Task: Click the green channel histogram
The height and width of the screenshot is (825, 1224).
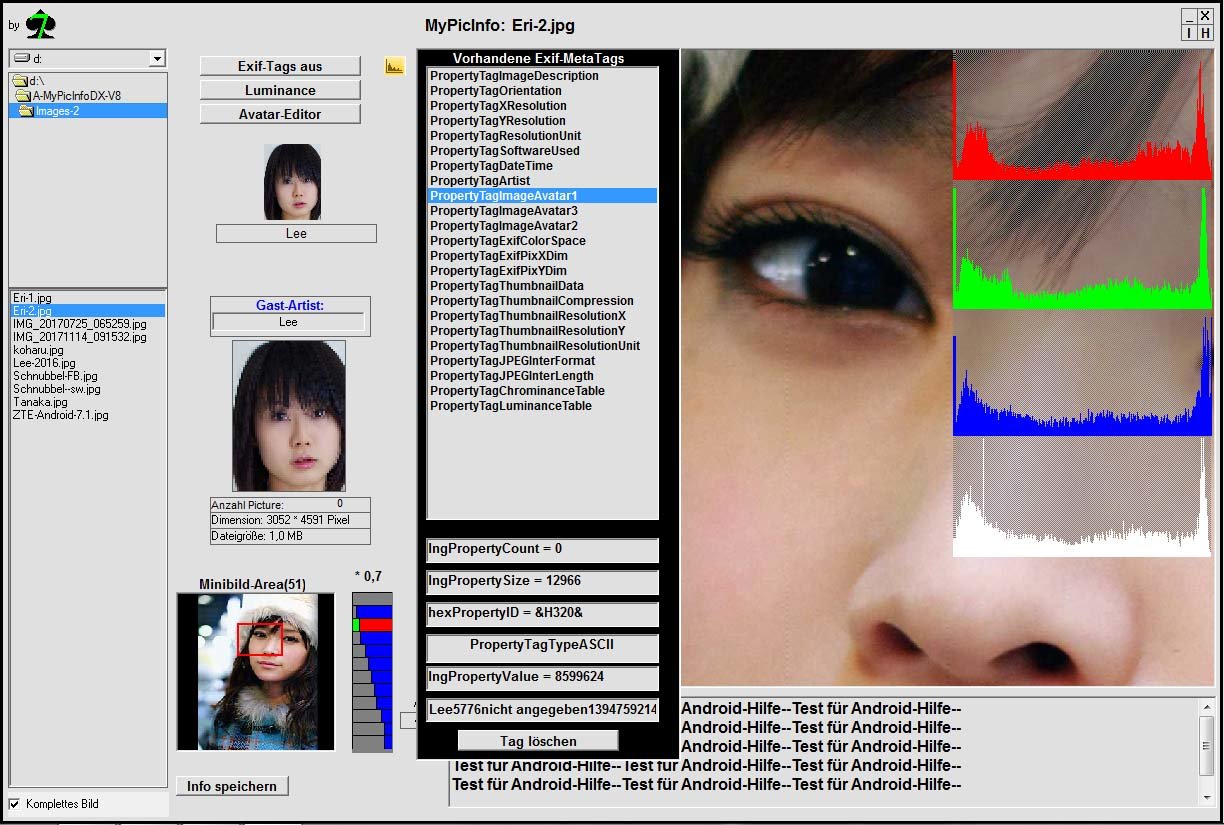Action: (1083, 246)
